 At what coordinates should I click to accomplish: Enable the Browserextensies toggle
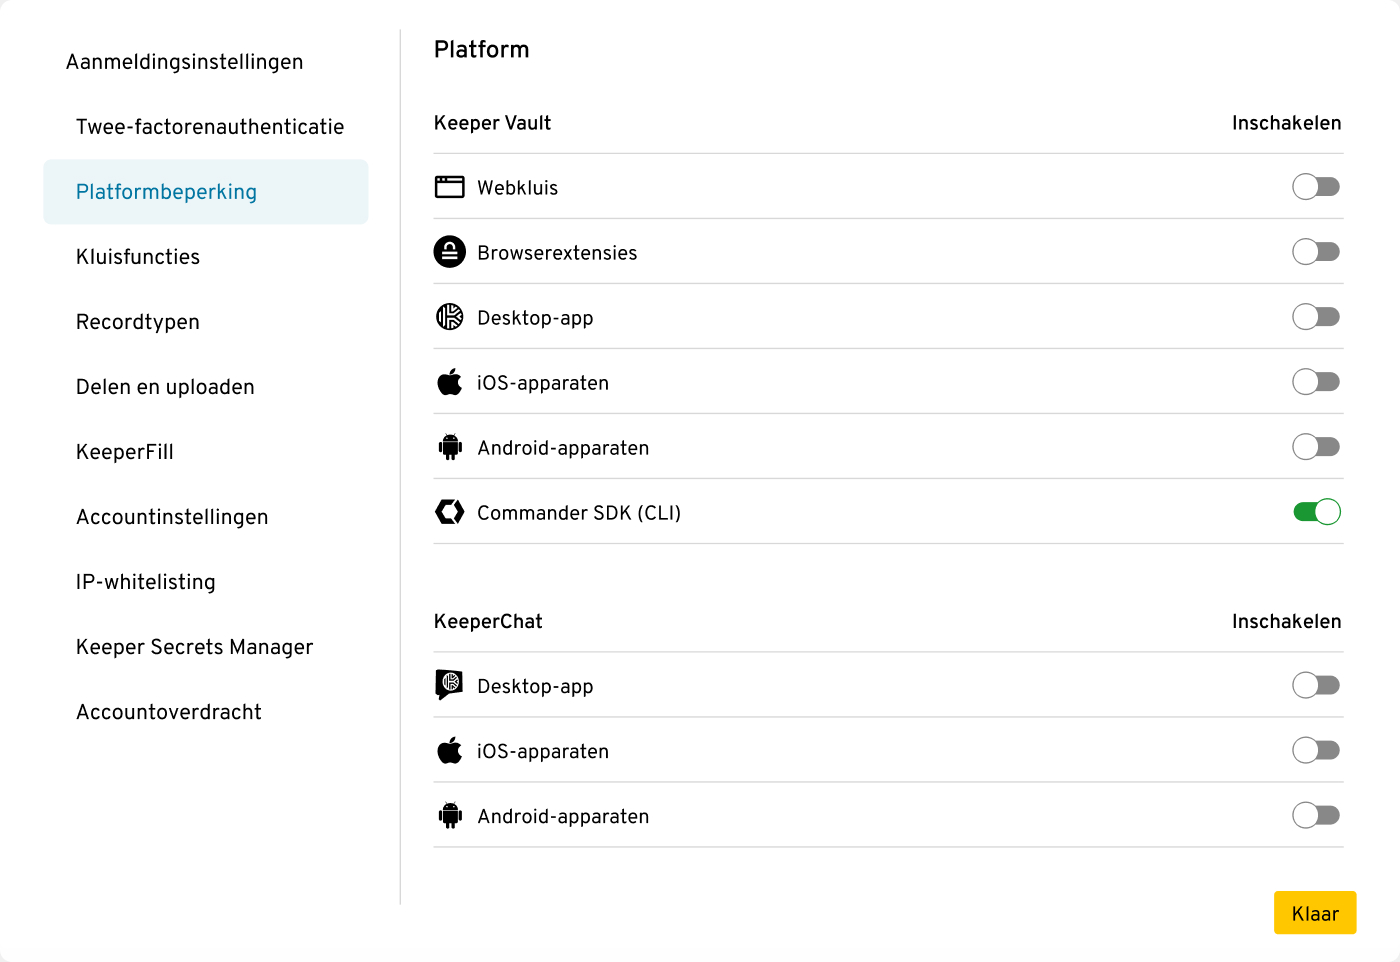1316,252
